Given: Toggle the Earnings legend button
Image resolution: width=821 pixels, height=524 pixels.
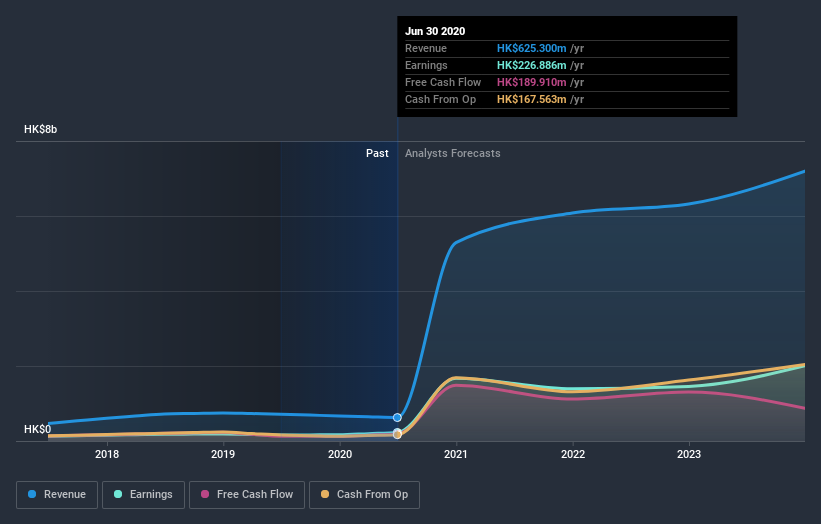Looking at the screenshot, I should click(143, 495).
